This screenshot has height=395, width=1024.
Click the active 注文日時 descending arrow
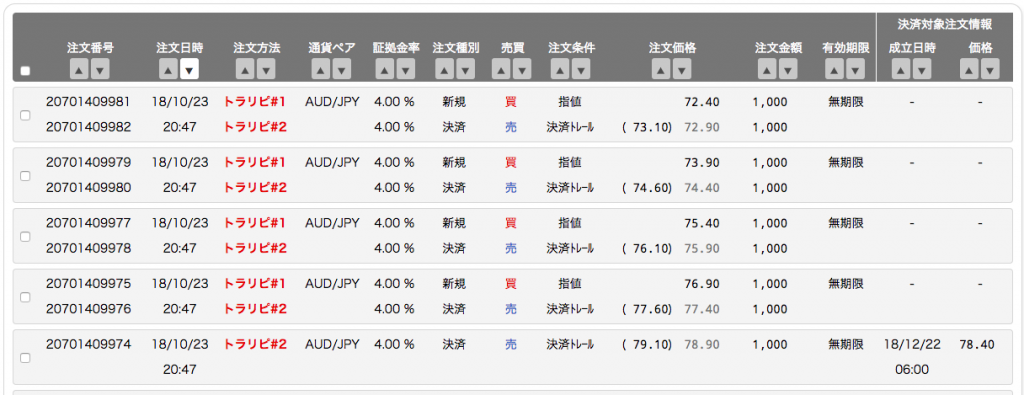point(189,69)
